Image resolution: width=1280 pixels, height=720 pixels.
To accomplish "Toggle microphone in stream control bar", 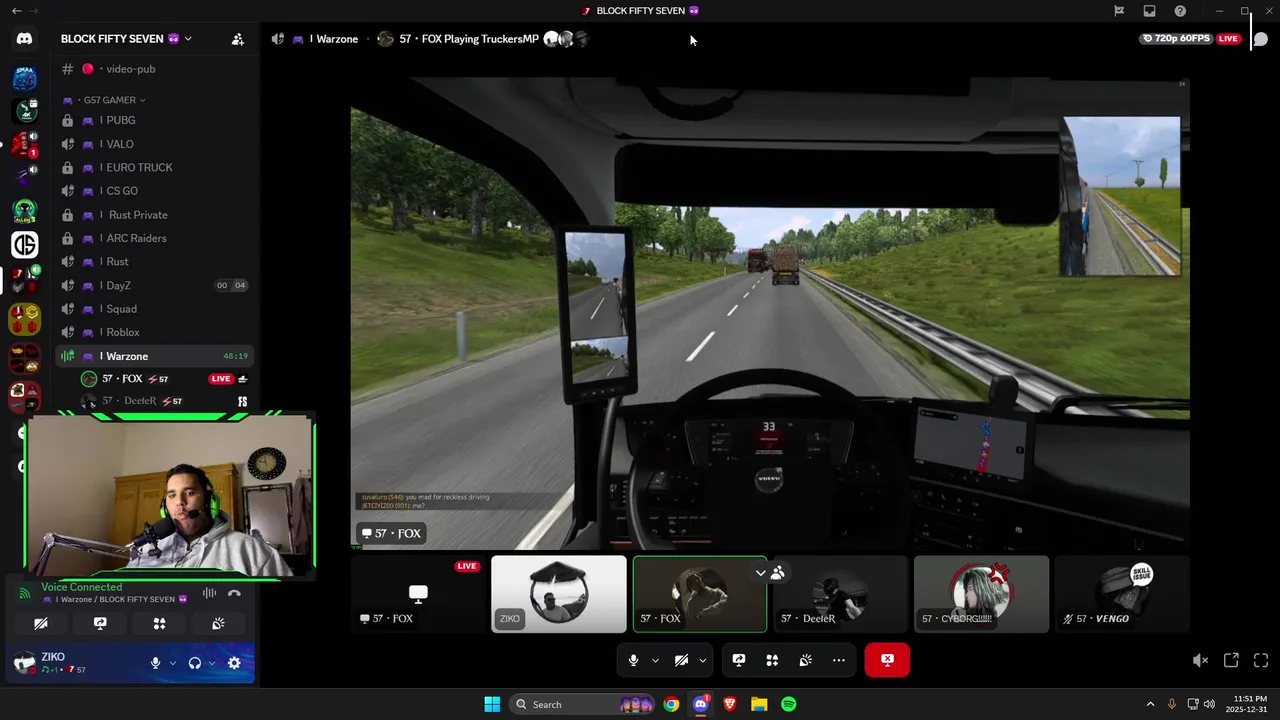I will click(633, 660).
